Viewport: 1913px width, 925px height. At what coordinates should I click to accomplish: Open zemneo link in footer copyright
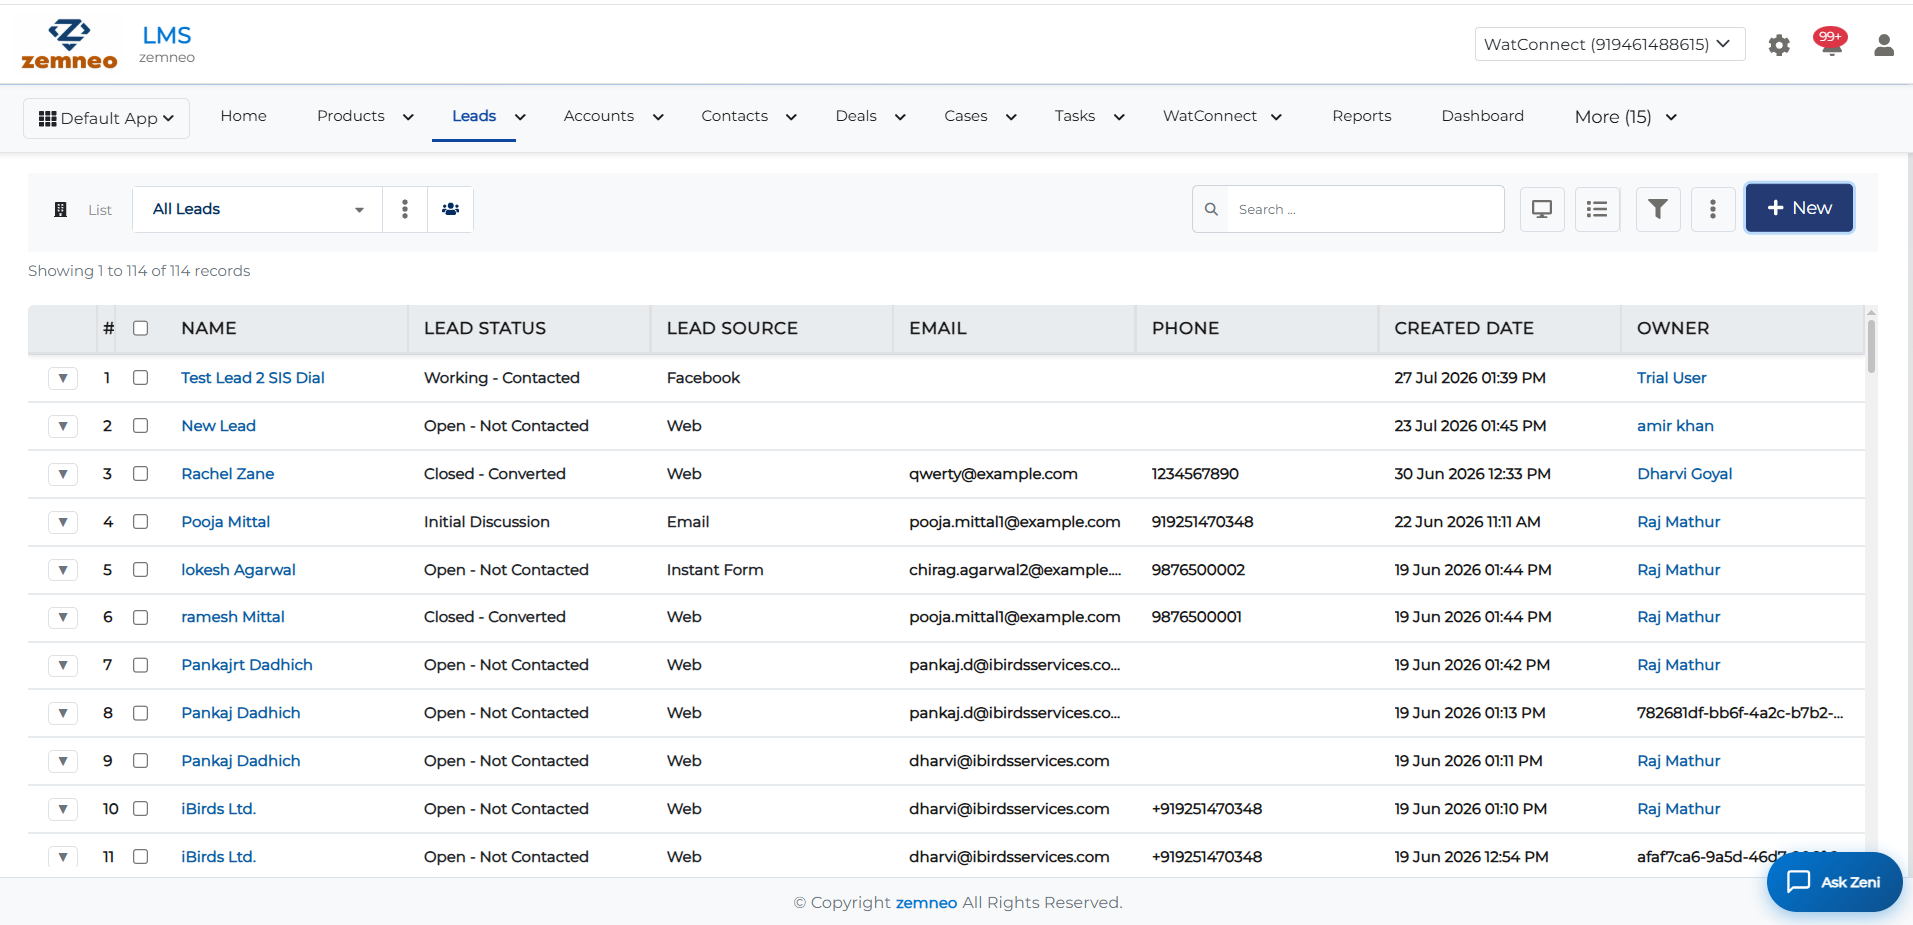pyautogui.click(x=926, y=903)
